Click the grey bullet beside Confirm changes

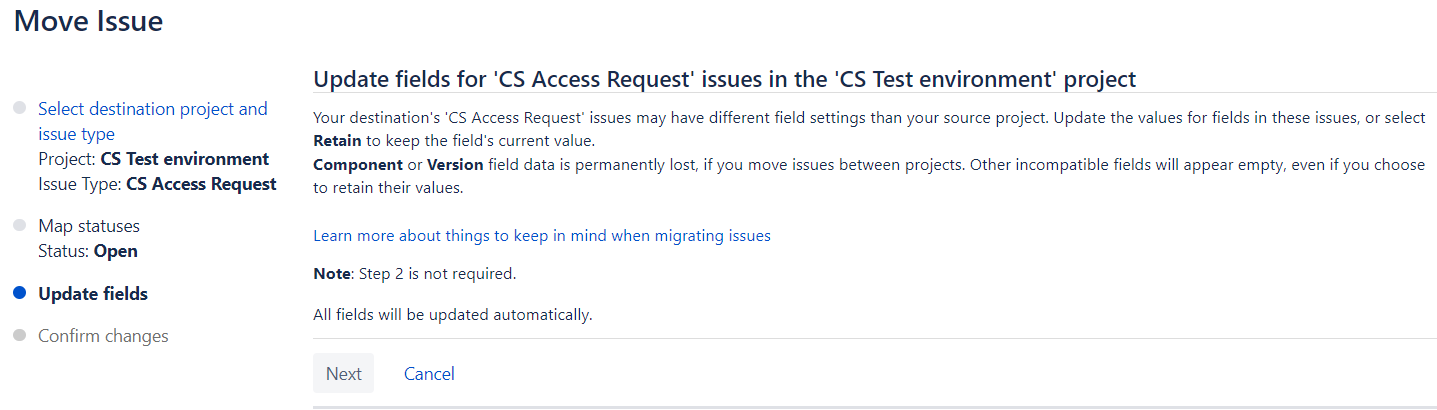(x=20, y=336)
